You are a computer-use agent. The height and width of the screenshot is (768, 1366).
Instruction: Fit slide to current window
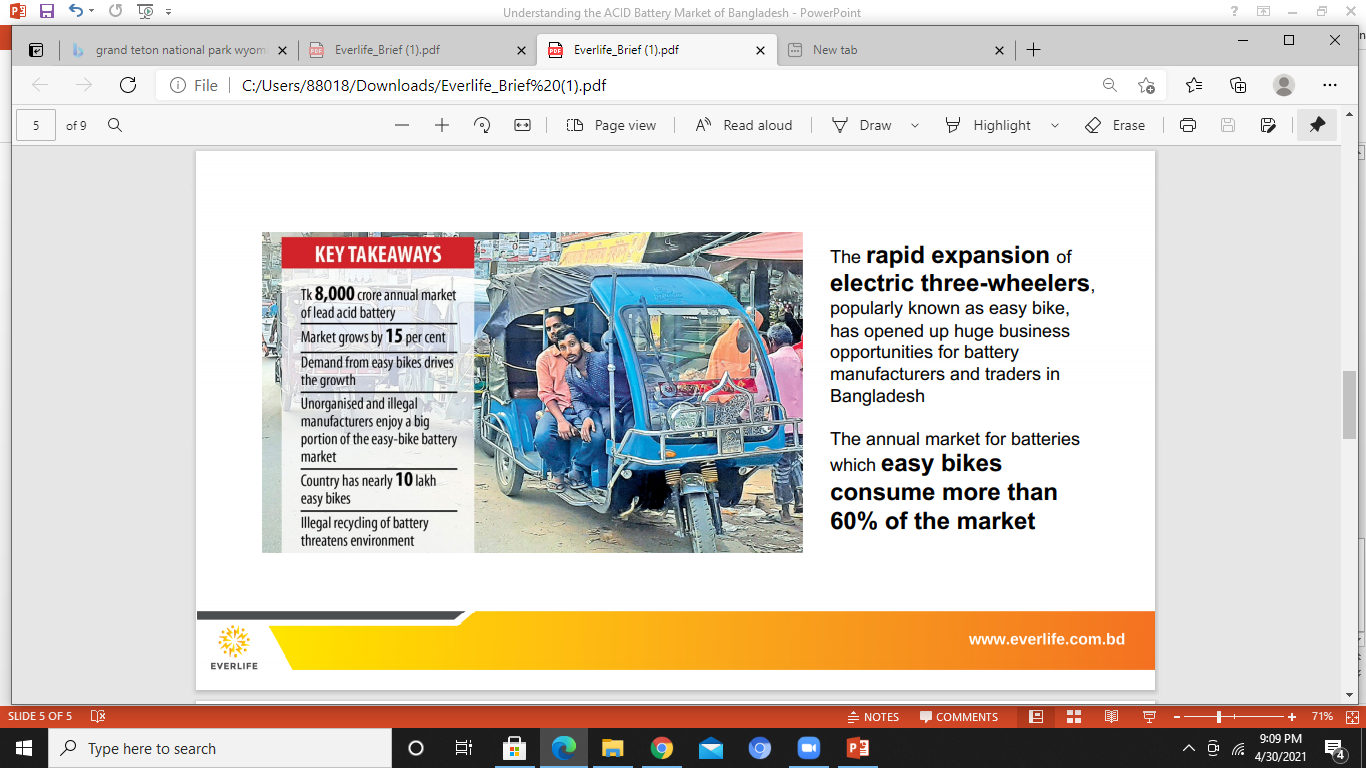[1353, 716]
